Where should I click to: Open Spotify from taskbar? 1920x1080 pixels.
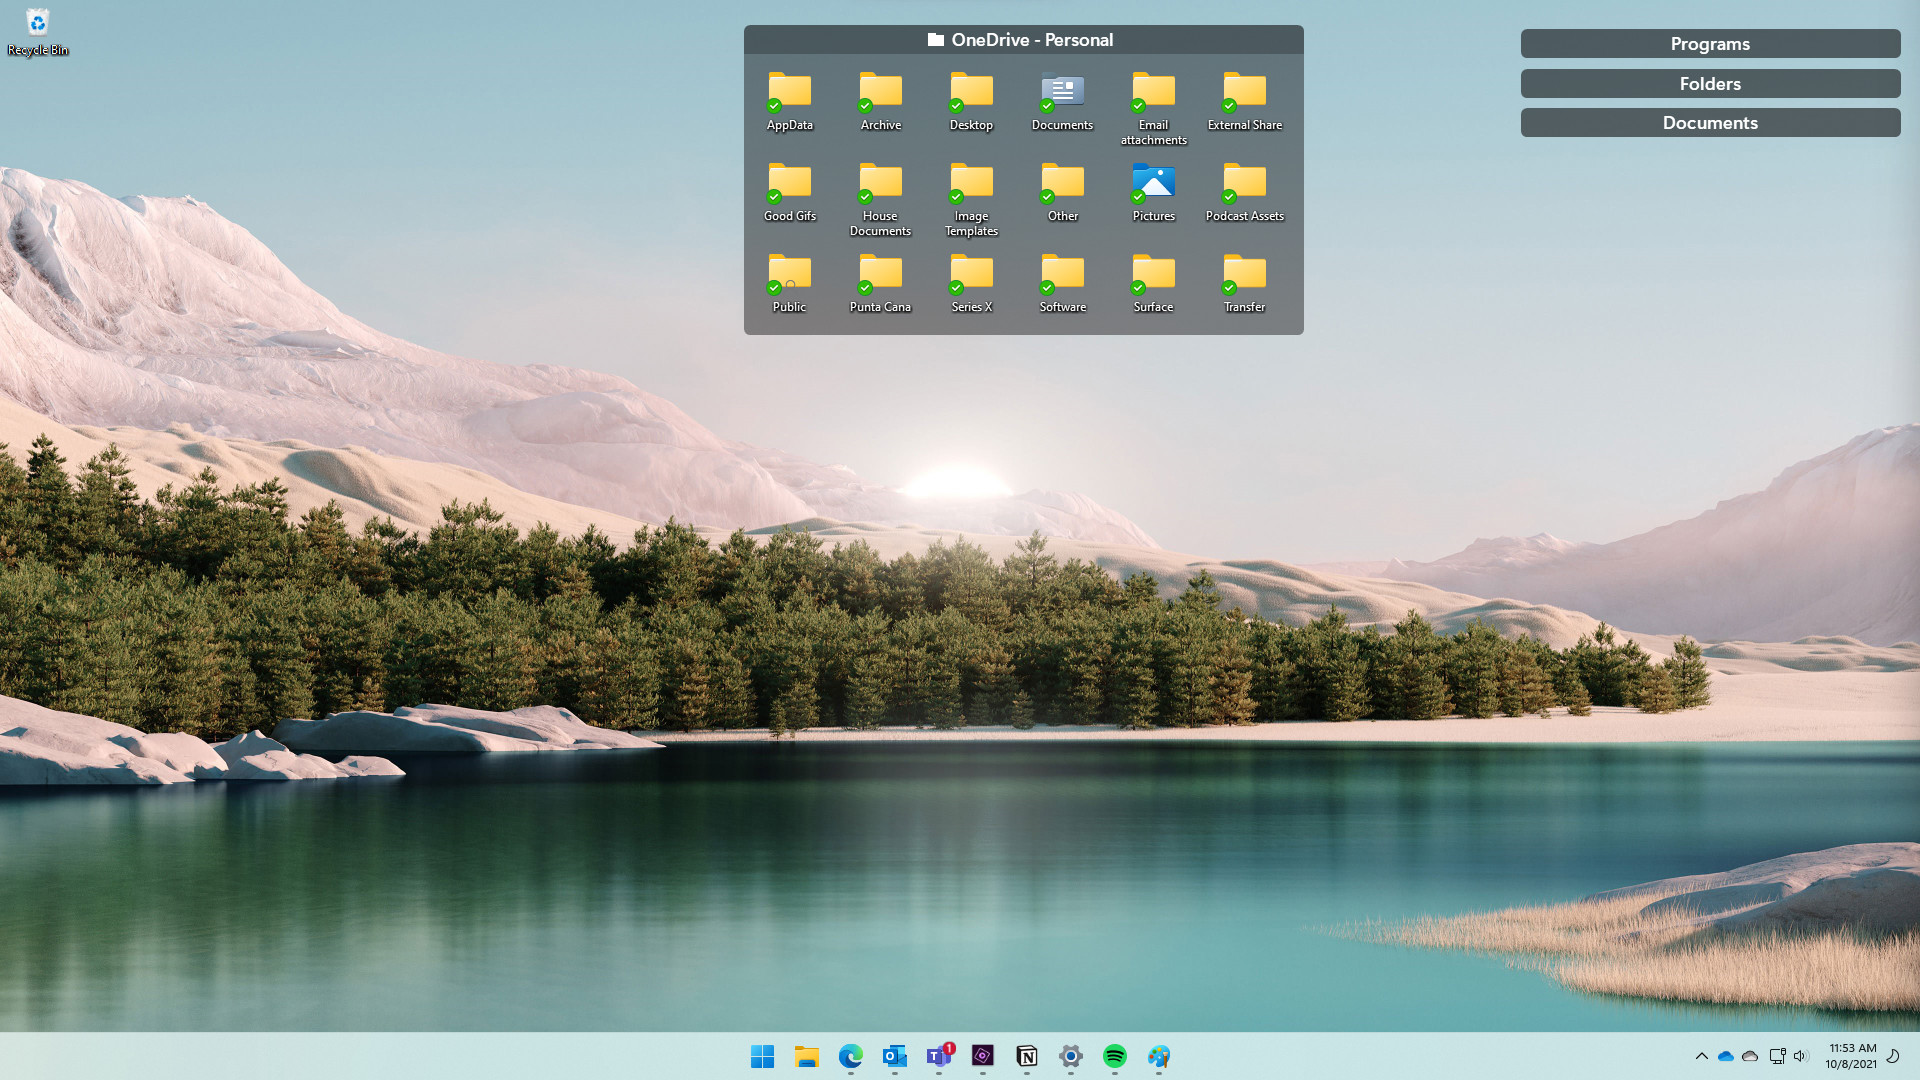1114,1056
